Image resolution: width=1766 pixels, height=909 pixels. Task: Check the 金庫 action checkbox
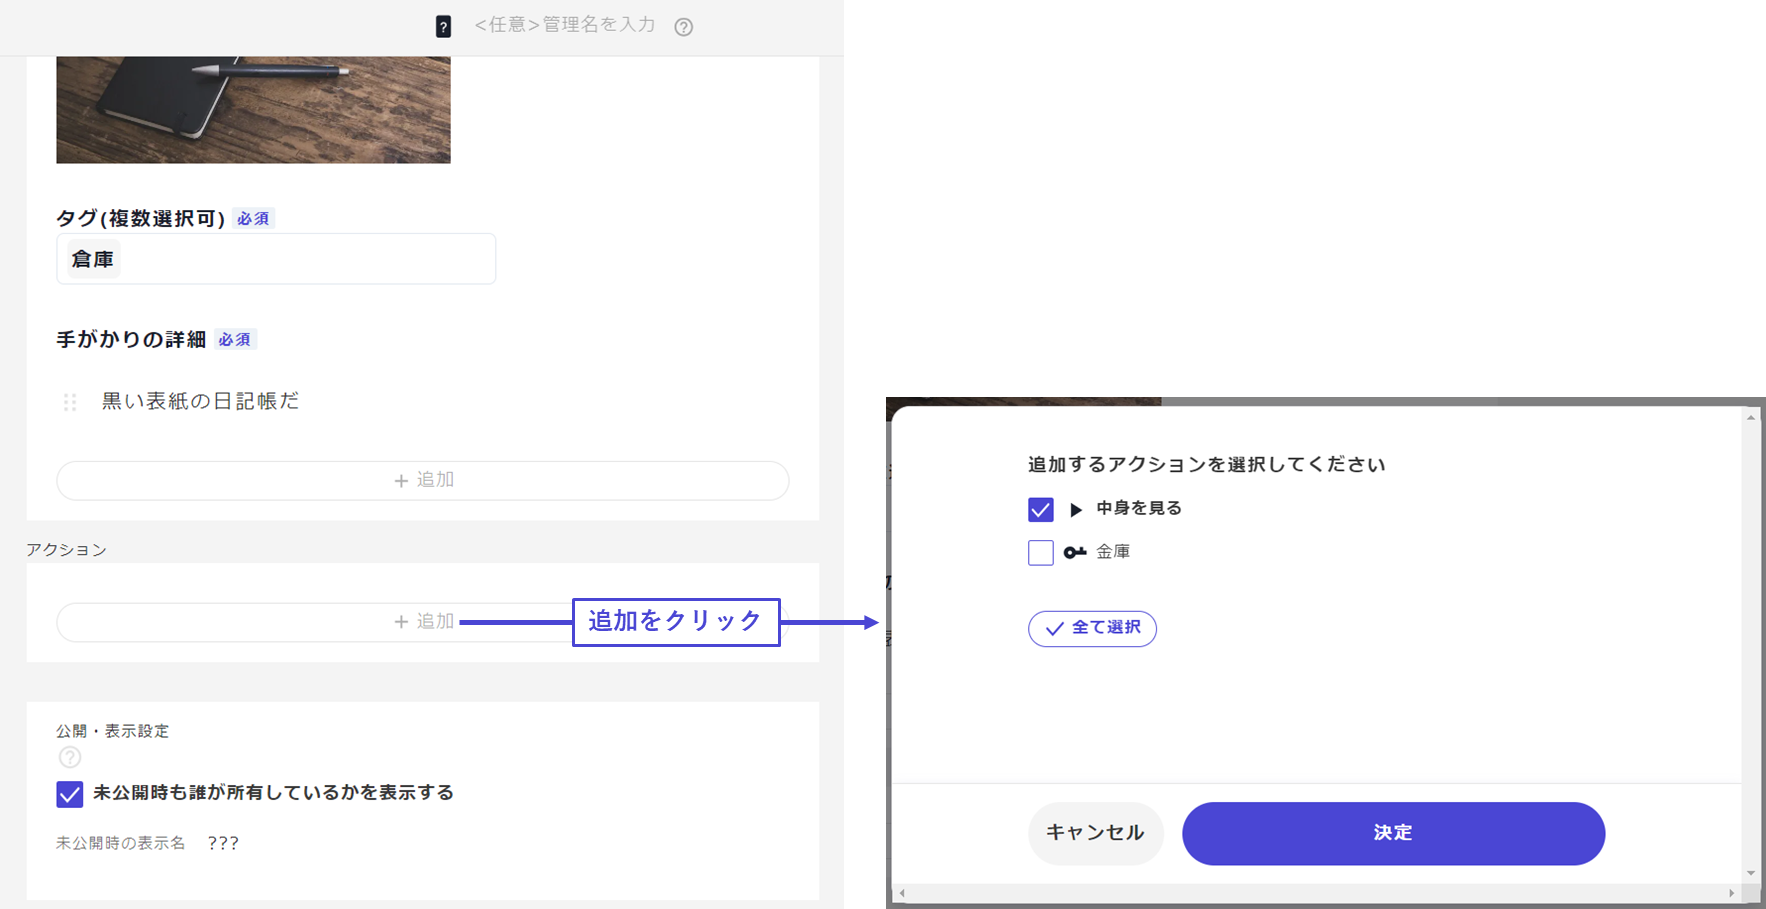tap(1040, 552)
